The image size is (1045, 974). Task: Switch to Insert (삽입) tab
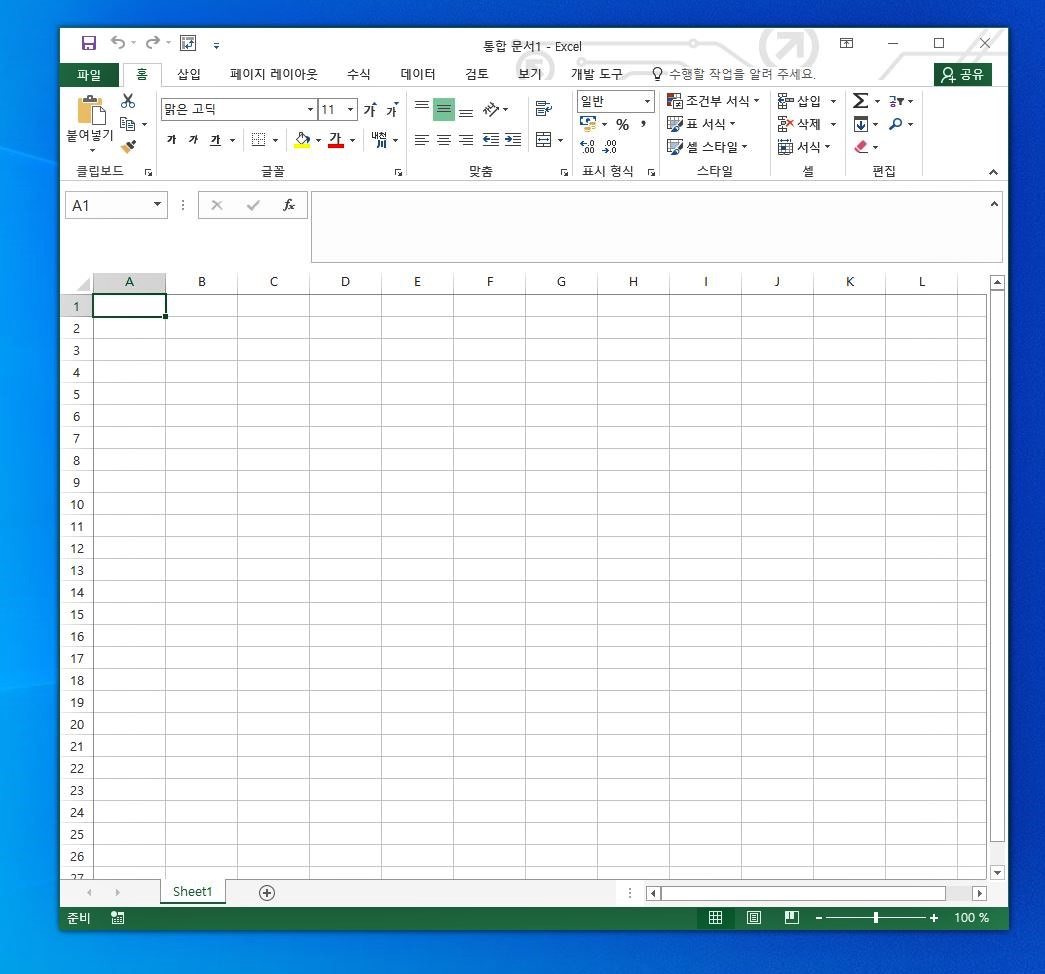189,74
